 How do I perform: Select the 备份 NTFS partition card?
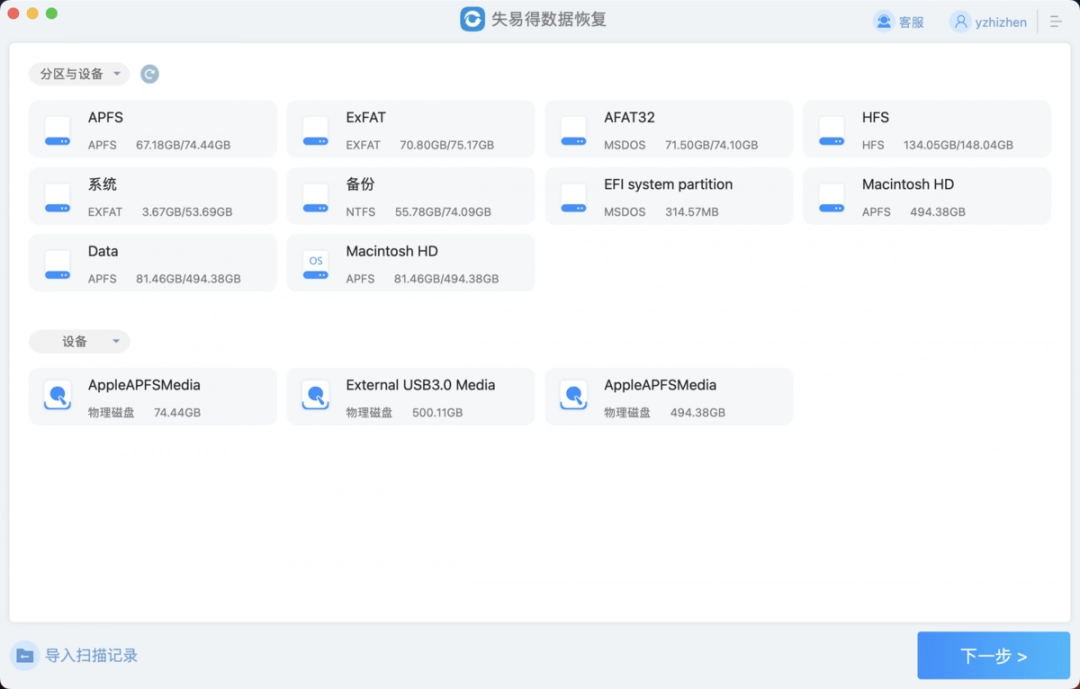click(x=410, y=196)
